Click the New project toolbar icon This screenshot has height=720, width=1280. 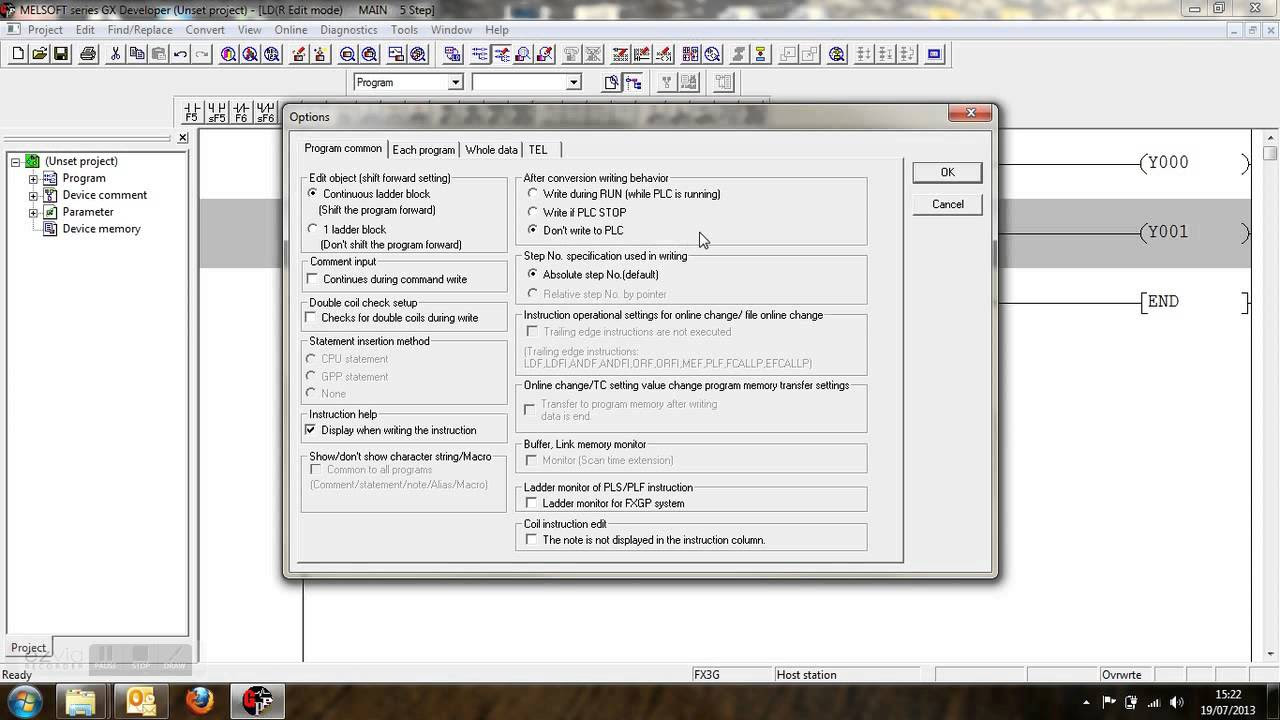coord(17,54)
